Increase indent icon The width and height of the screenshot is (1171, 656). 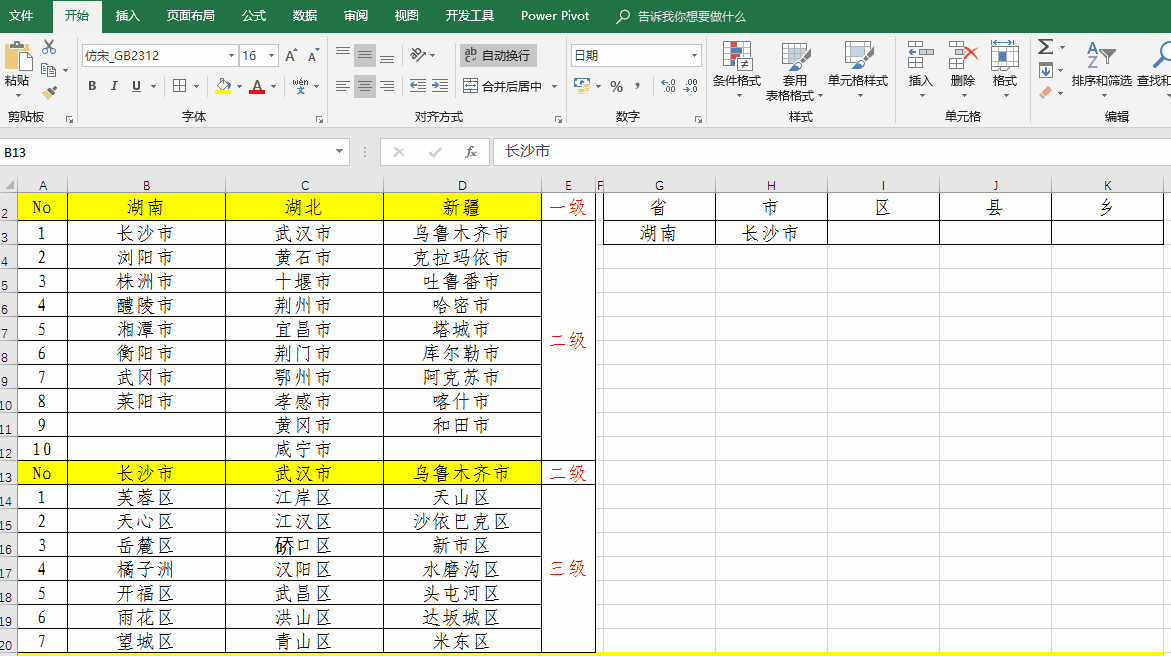coord(441,87)
